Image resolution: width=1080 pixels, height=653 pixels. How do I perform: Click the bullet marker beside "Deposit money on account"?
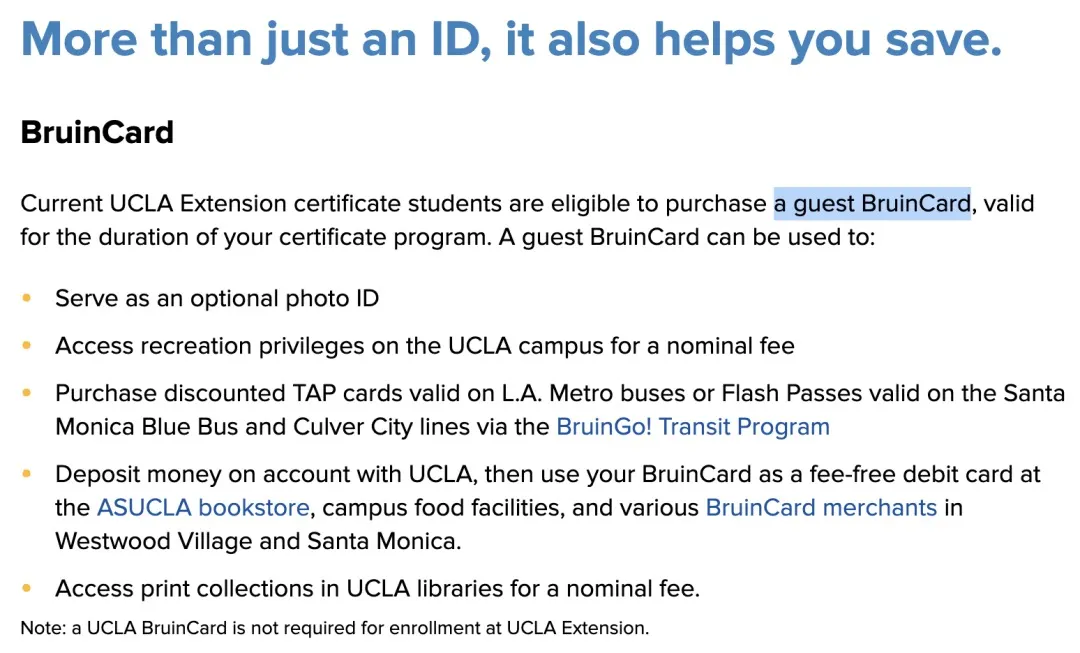(27, 474)
